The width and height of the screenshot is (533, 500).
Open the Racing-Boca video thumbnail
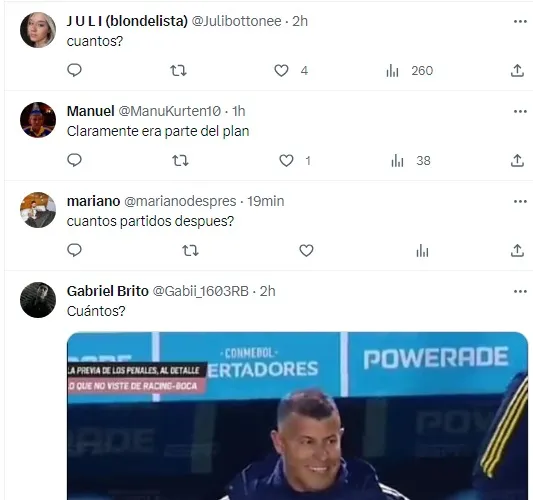click(297, 416)
